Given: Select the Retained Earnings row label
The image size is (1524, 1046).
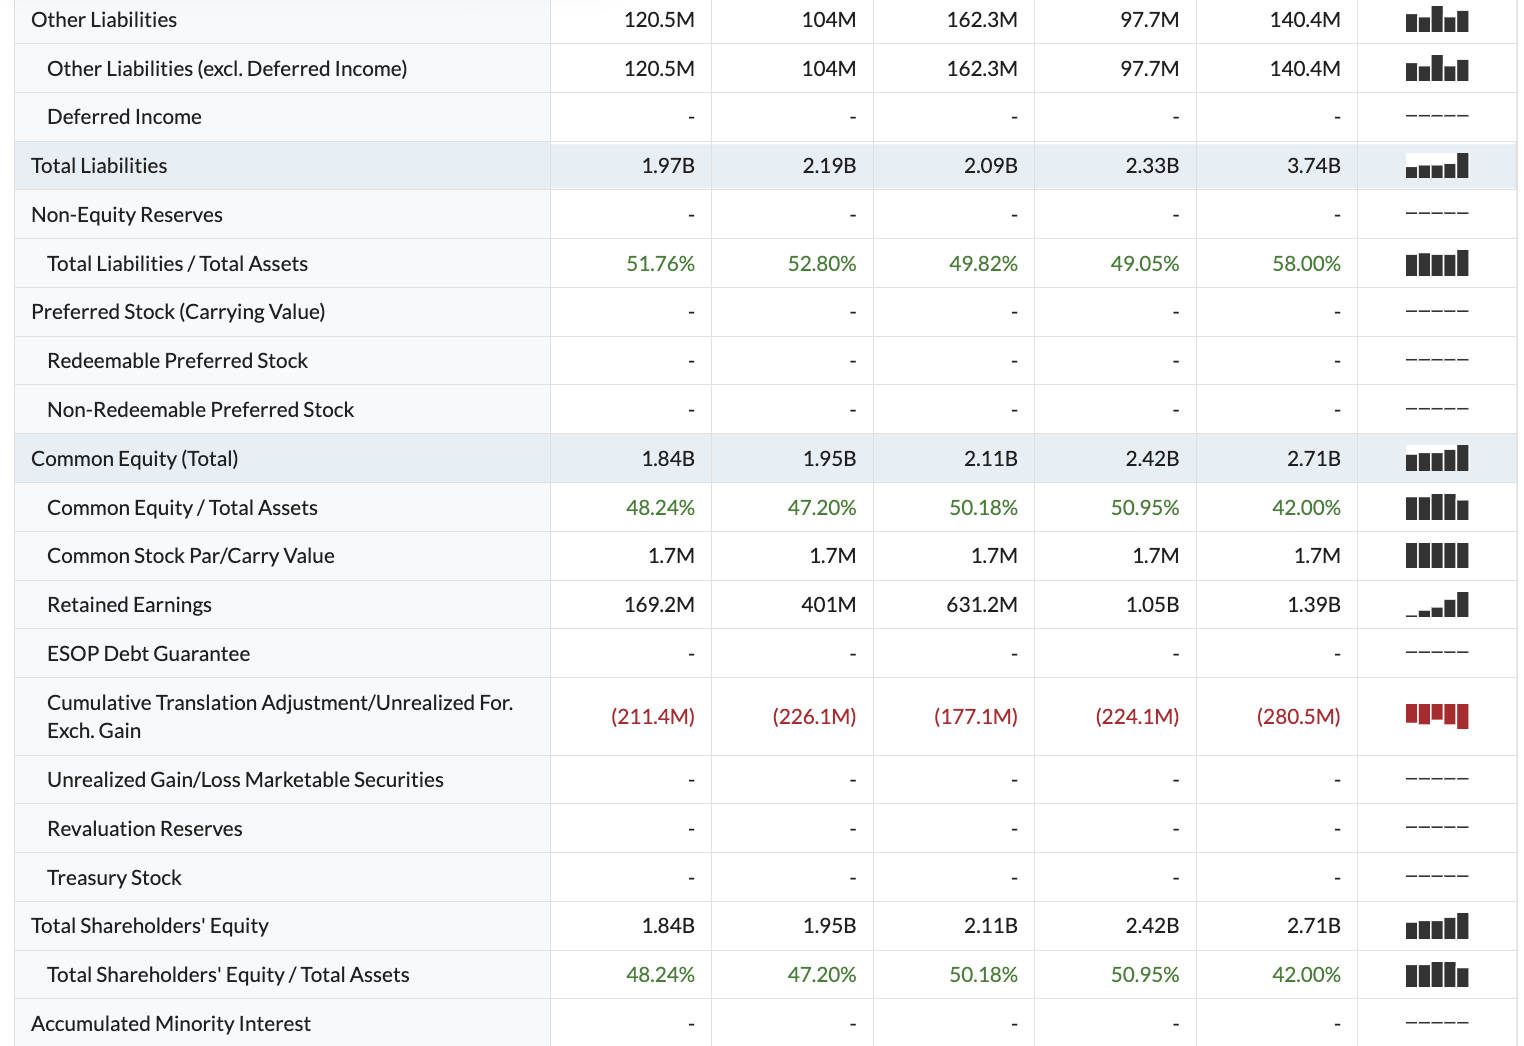Looking at the screenshot, I should click(x=129, y=605).
